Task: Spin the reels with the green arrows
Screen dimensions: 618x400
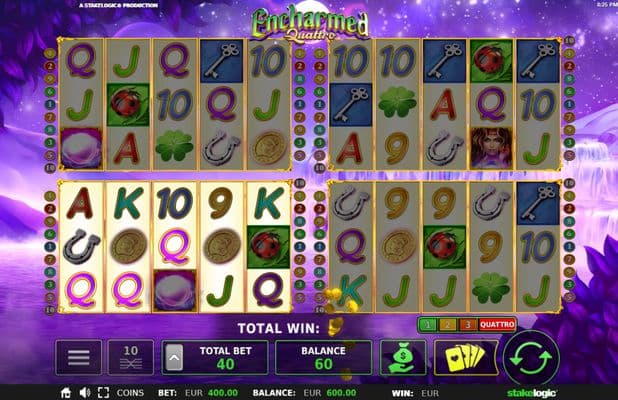Action: tap(531, 358)
